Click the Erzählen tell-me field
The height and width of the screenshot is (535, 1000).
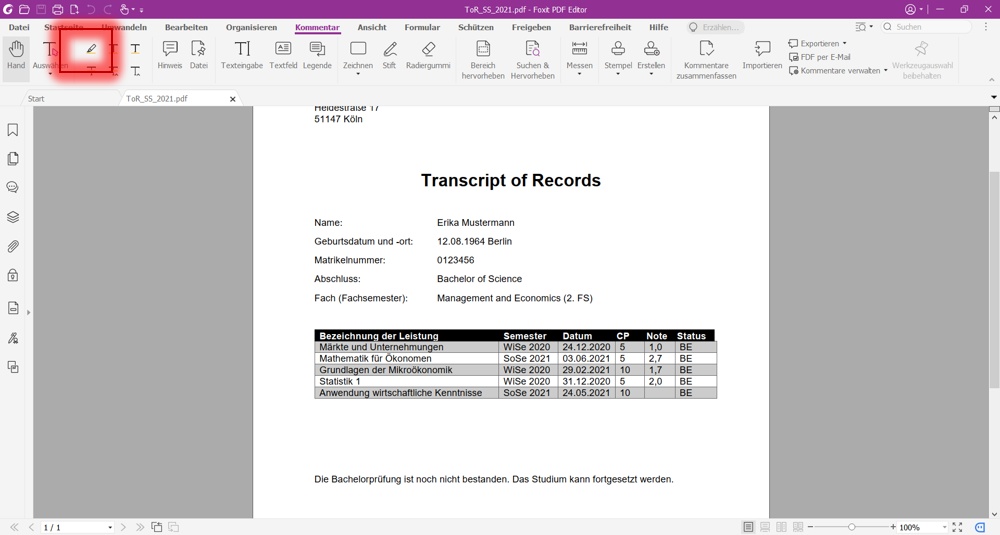714,27
